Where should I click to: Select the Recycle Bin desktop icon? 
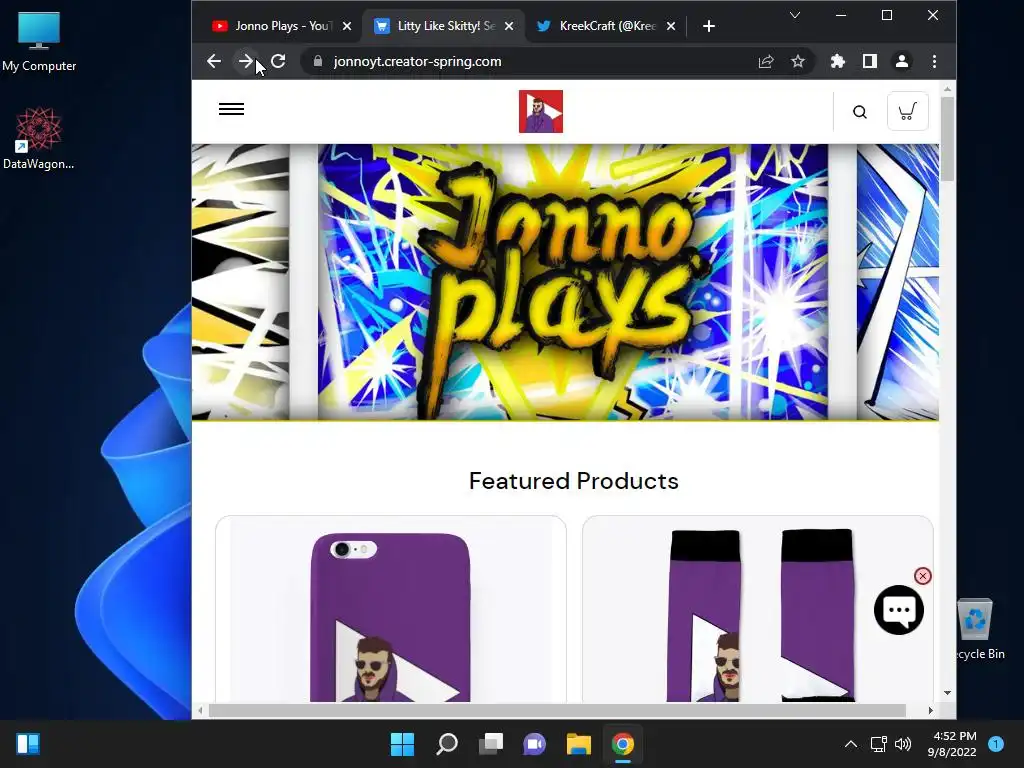[978, 630]
